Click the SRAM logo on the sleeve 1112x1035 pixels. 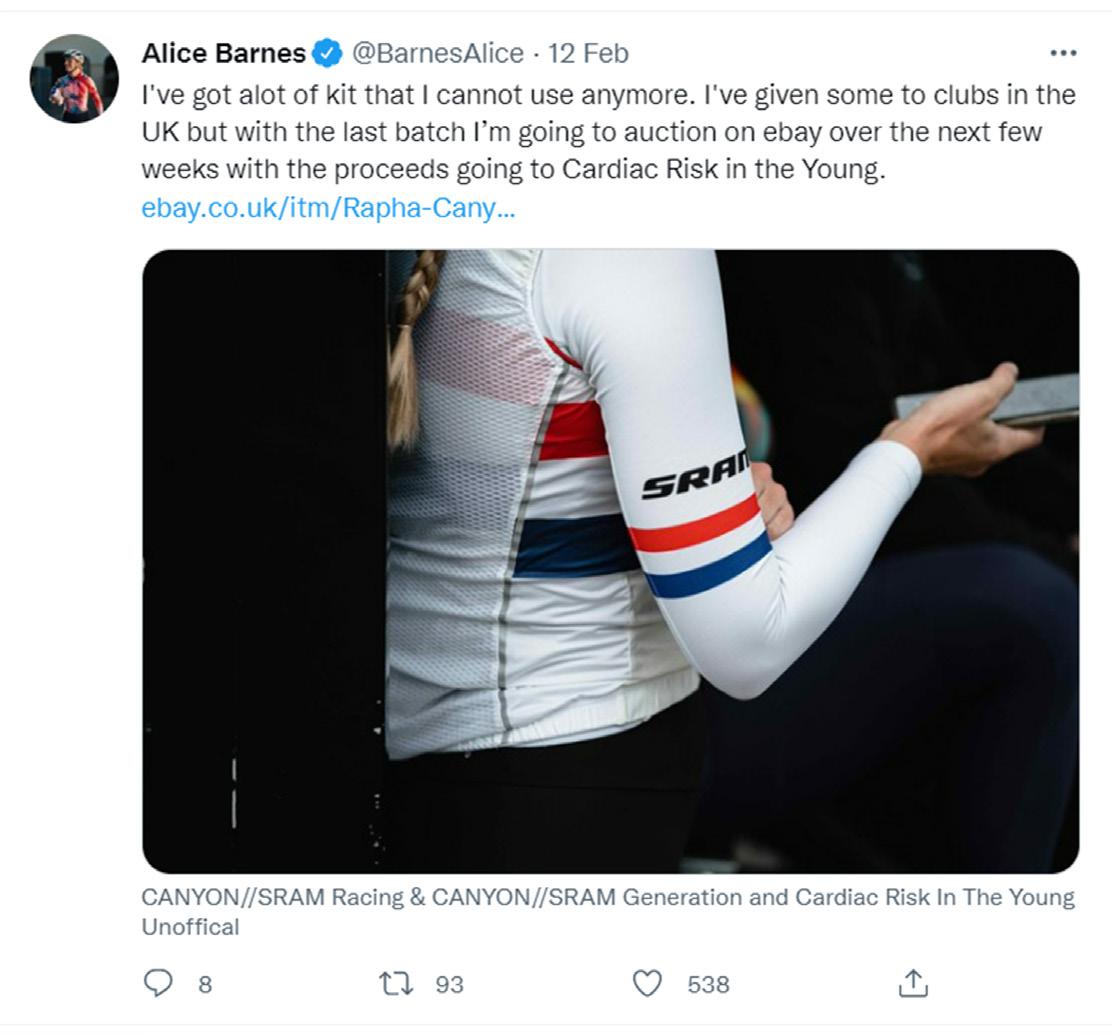[696, 478]
